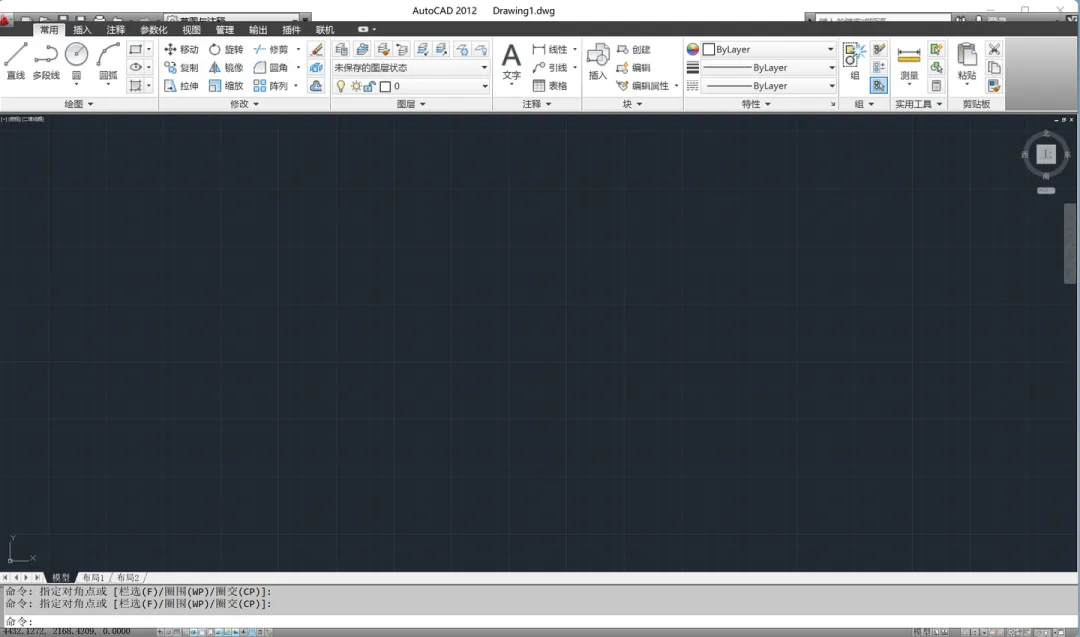Click the erase pencil icon in Modify panel
The width and height of the screenshot is (1080, 637).
tap(316, 49)
